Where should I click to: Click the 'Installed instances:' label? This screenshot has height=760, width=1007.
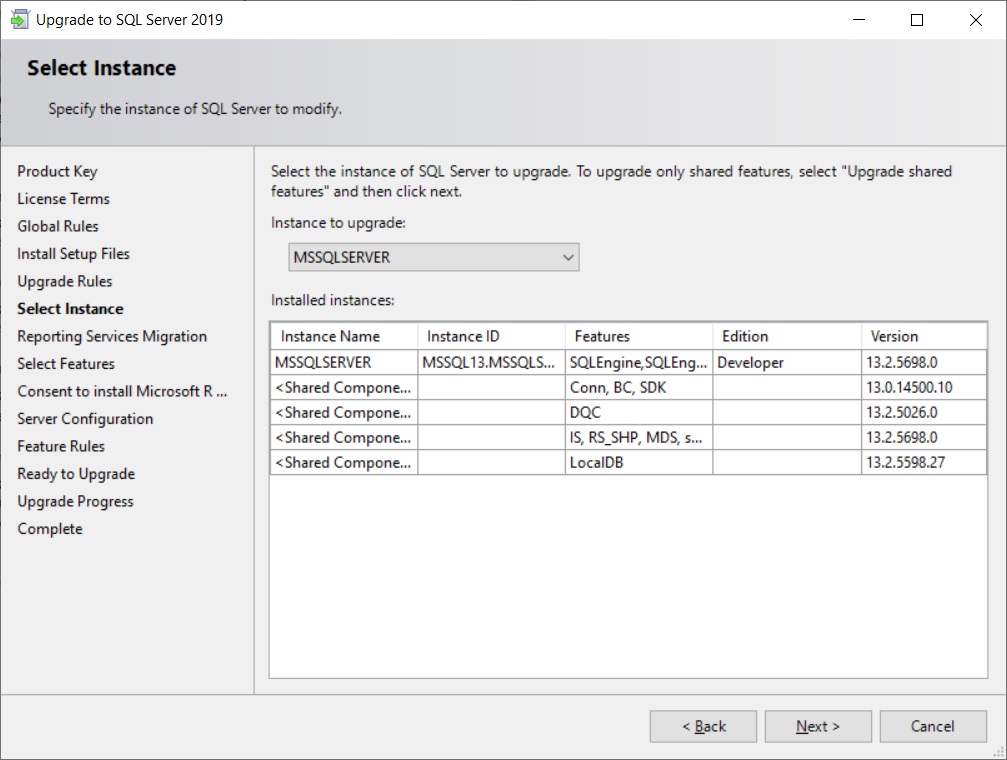[333, 300]
